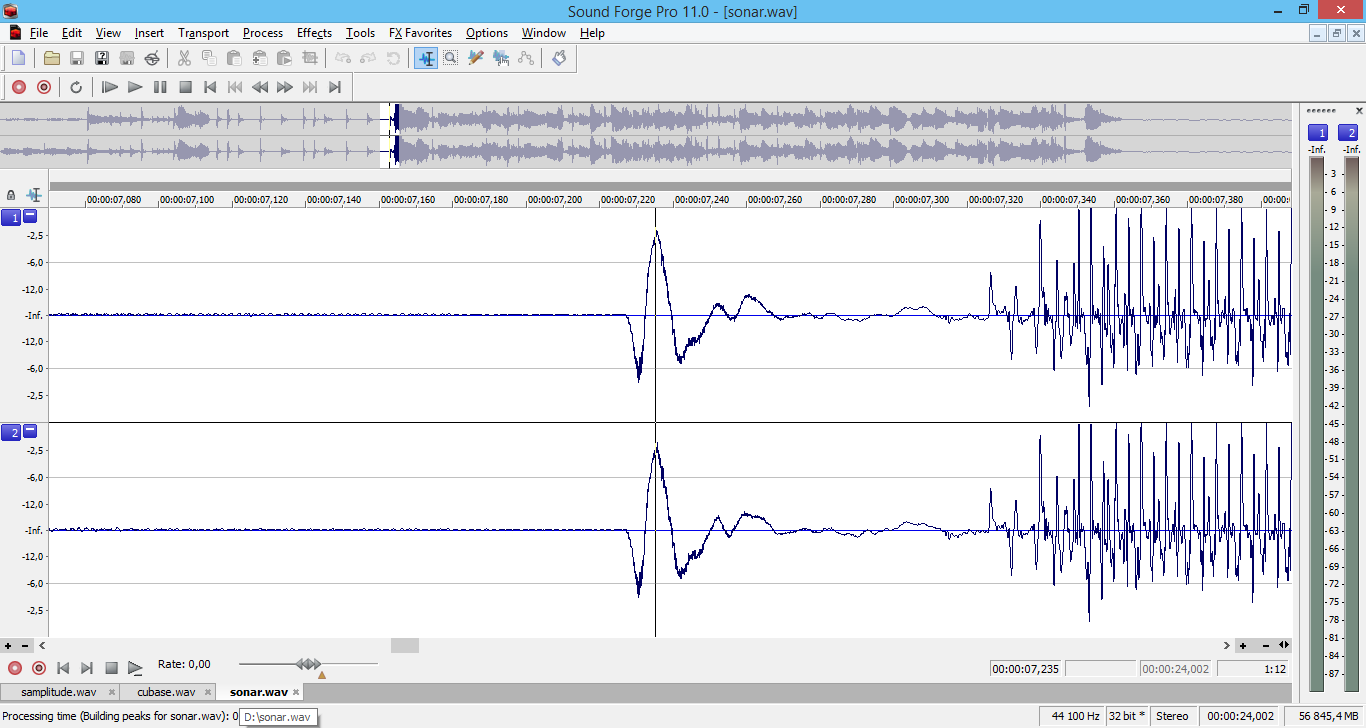Image resolution: width=1366 pixels, height=728 pixels.
Task: Switch to samplitude.wav tab
Action: coord(59,692)
